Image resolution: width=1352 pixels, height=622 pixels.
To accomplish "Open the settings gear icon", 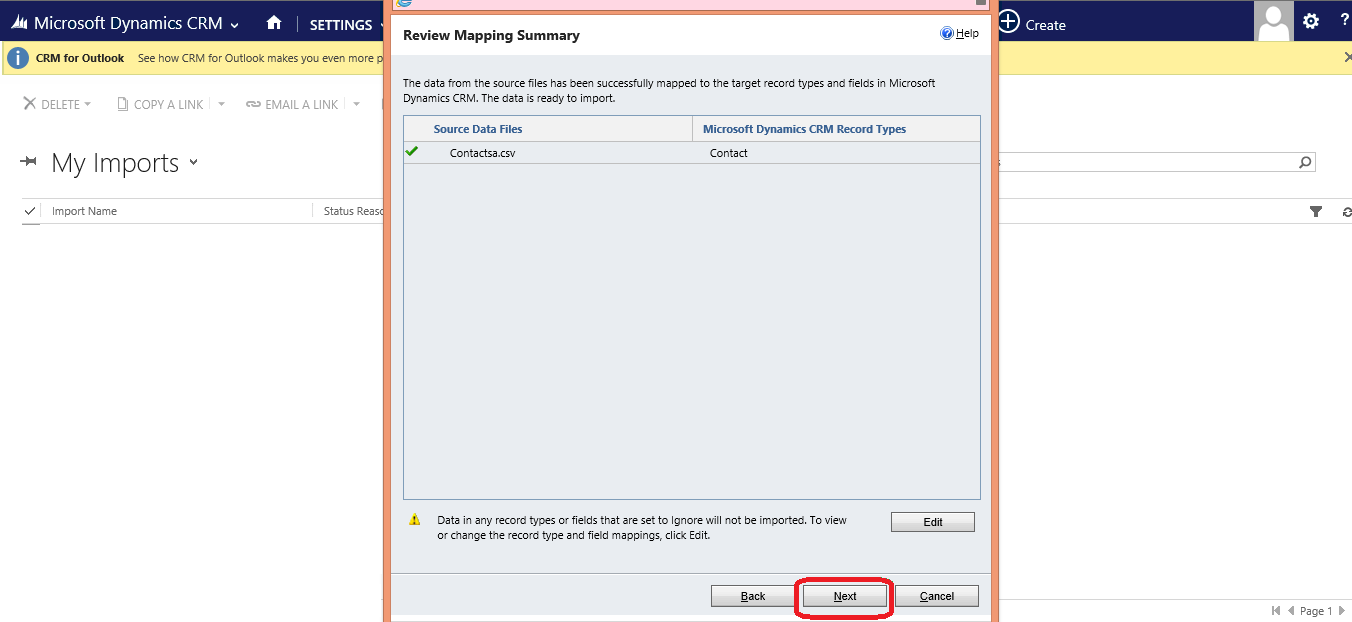I will (1311, 21).
